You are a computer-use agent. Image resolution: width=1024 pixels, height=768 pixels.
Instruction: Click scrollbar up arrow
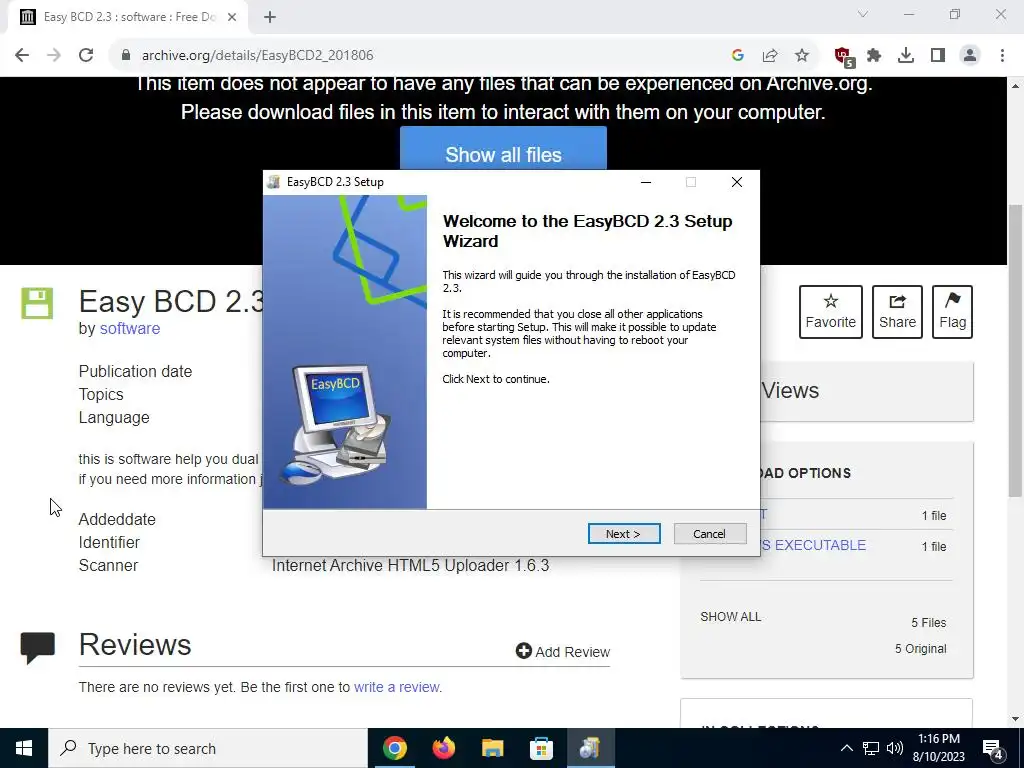(x=1016, y=86)
